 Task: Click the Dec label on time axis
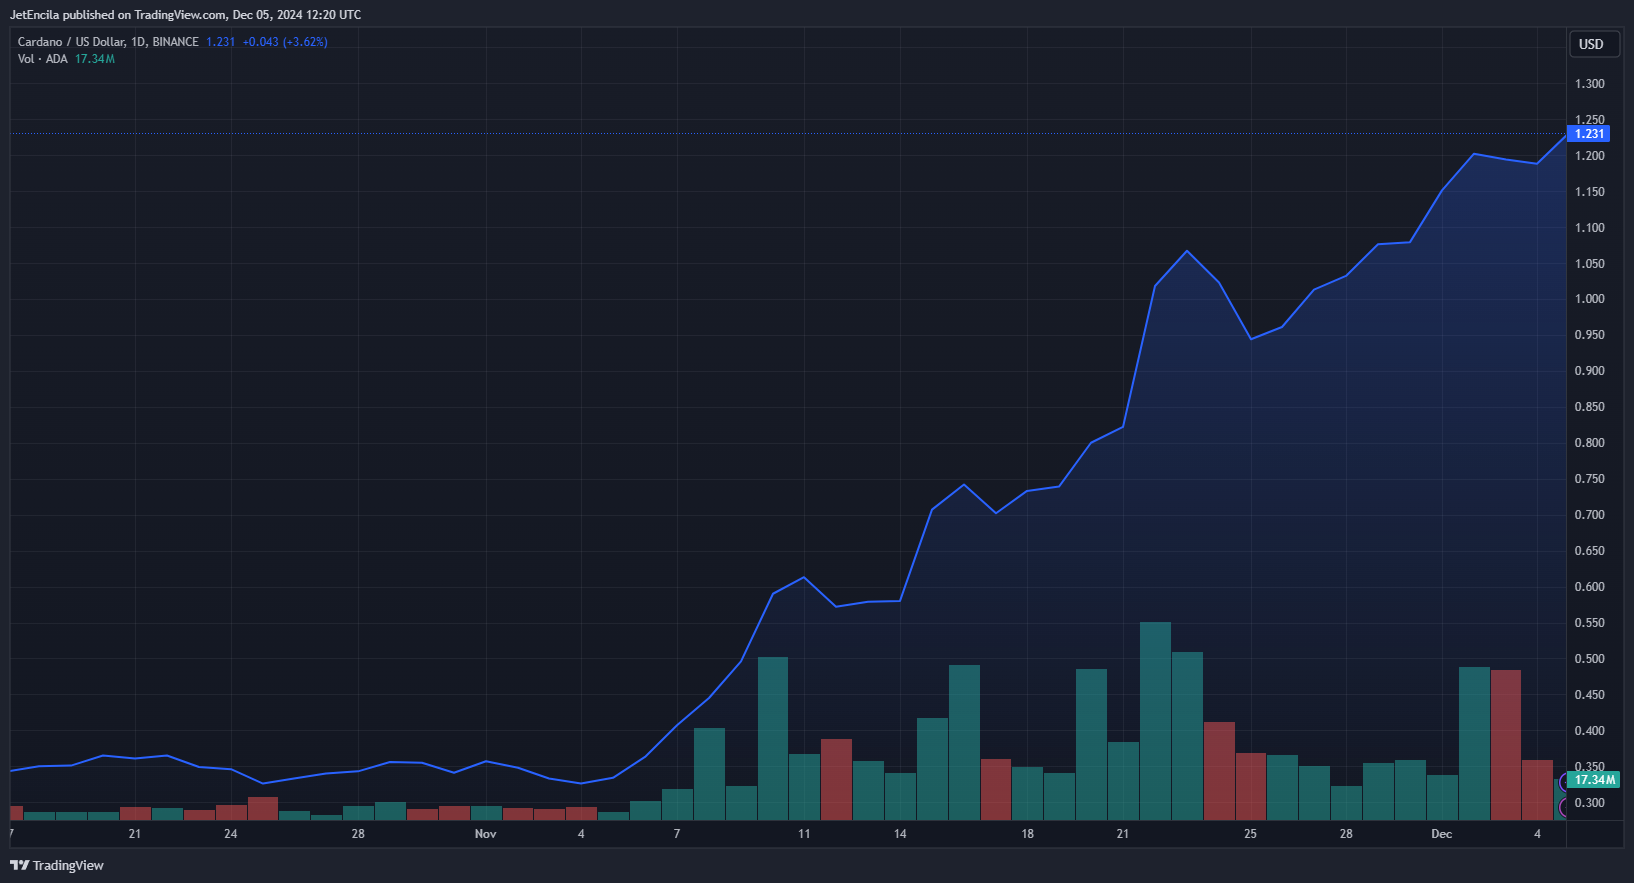tap(1441, 834)
